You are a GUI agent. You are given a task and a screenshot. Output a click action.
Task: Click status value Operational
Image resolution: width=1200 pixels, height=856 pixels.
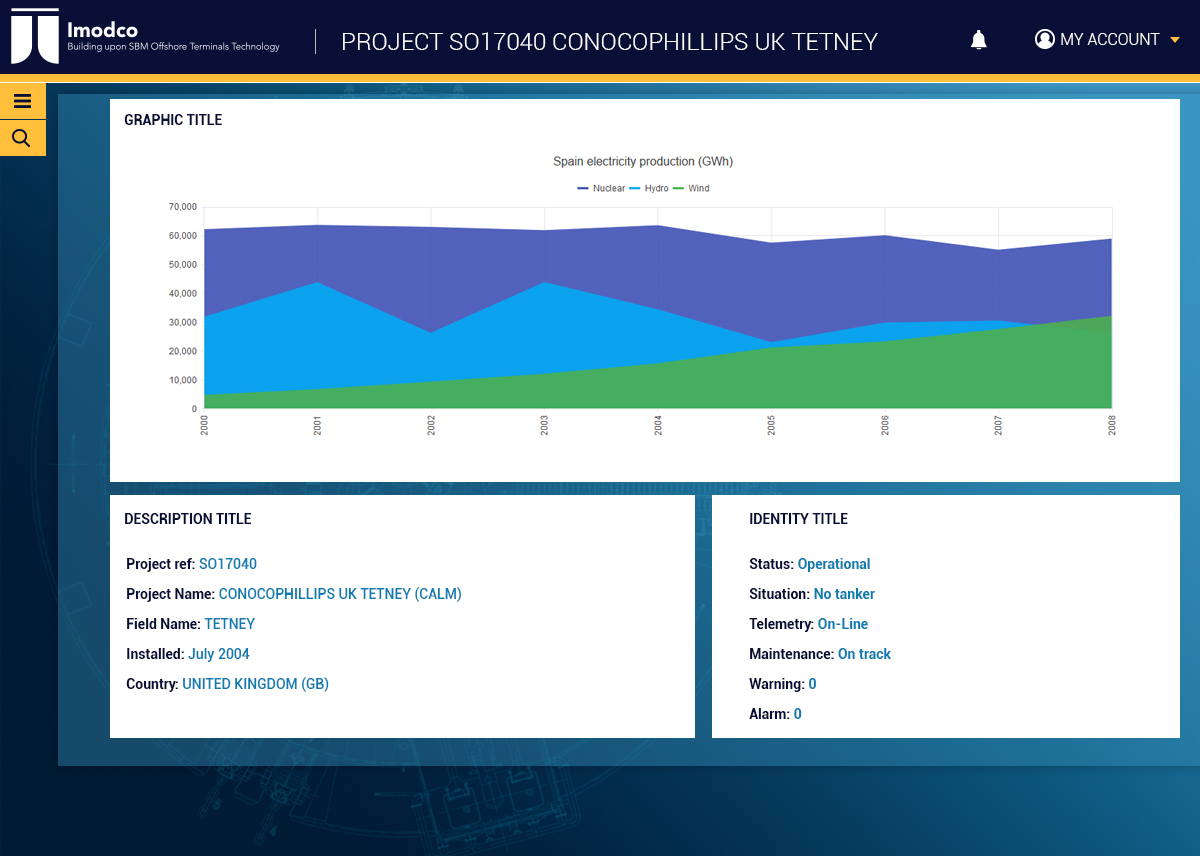point(834,564)
